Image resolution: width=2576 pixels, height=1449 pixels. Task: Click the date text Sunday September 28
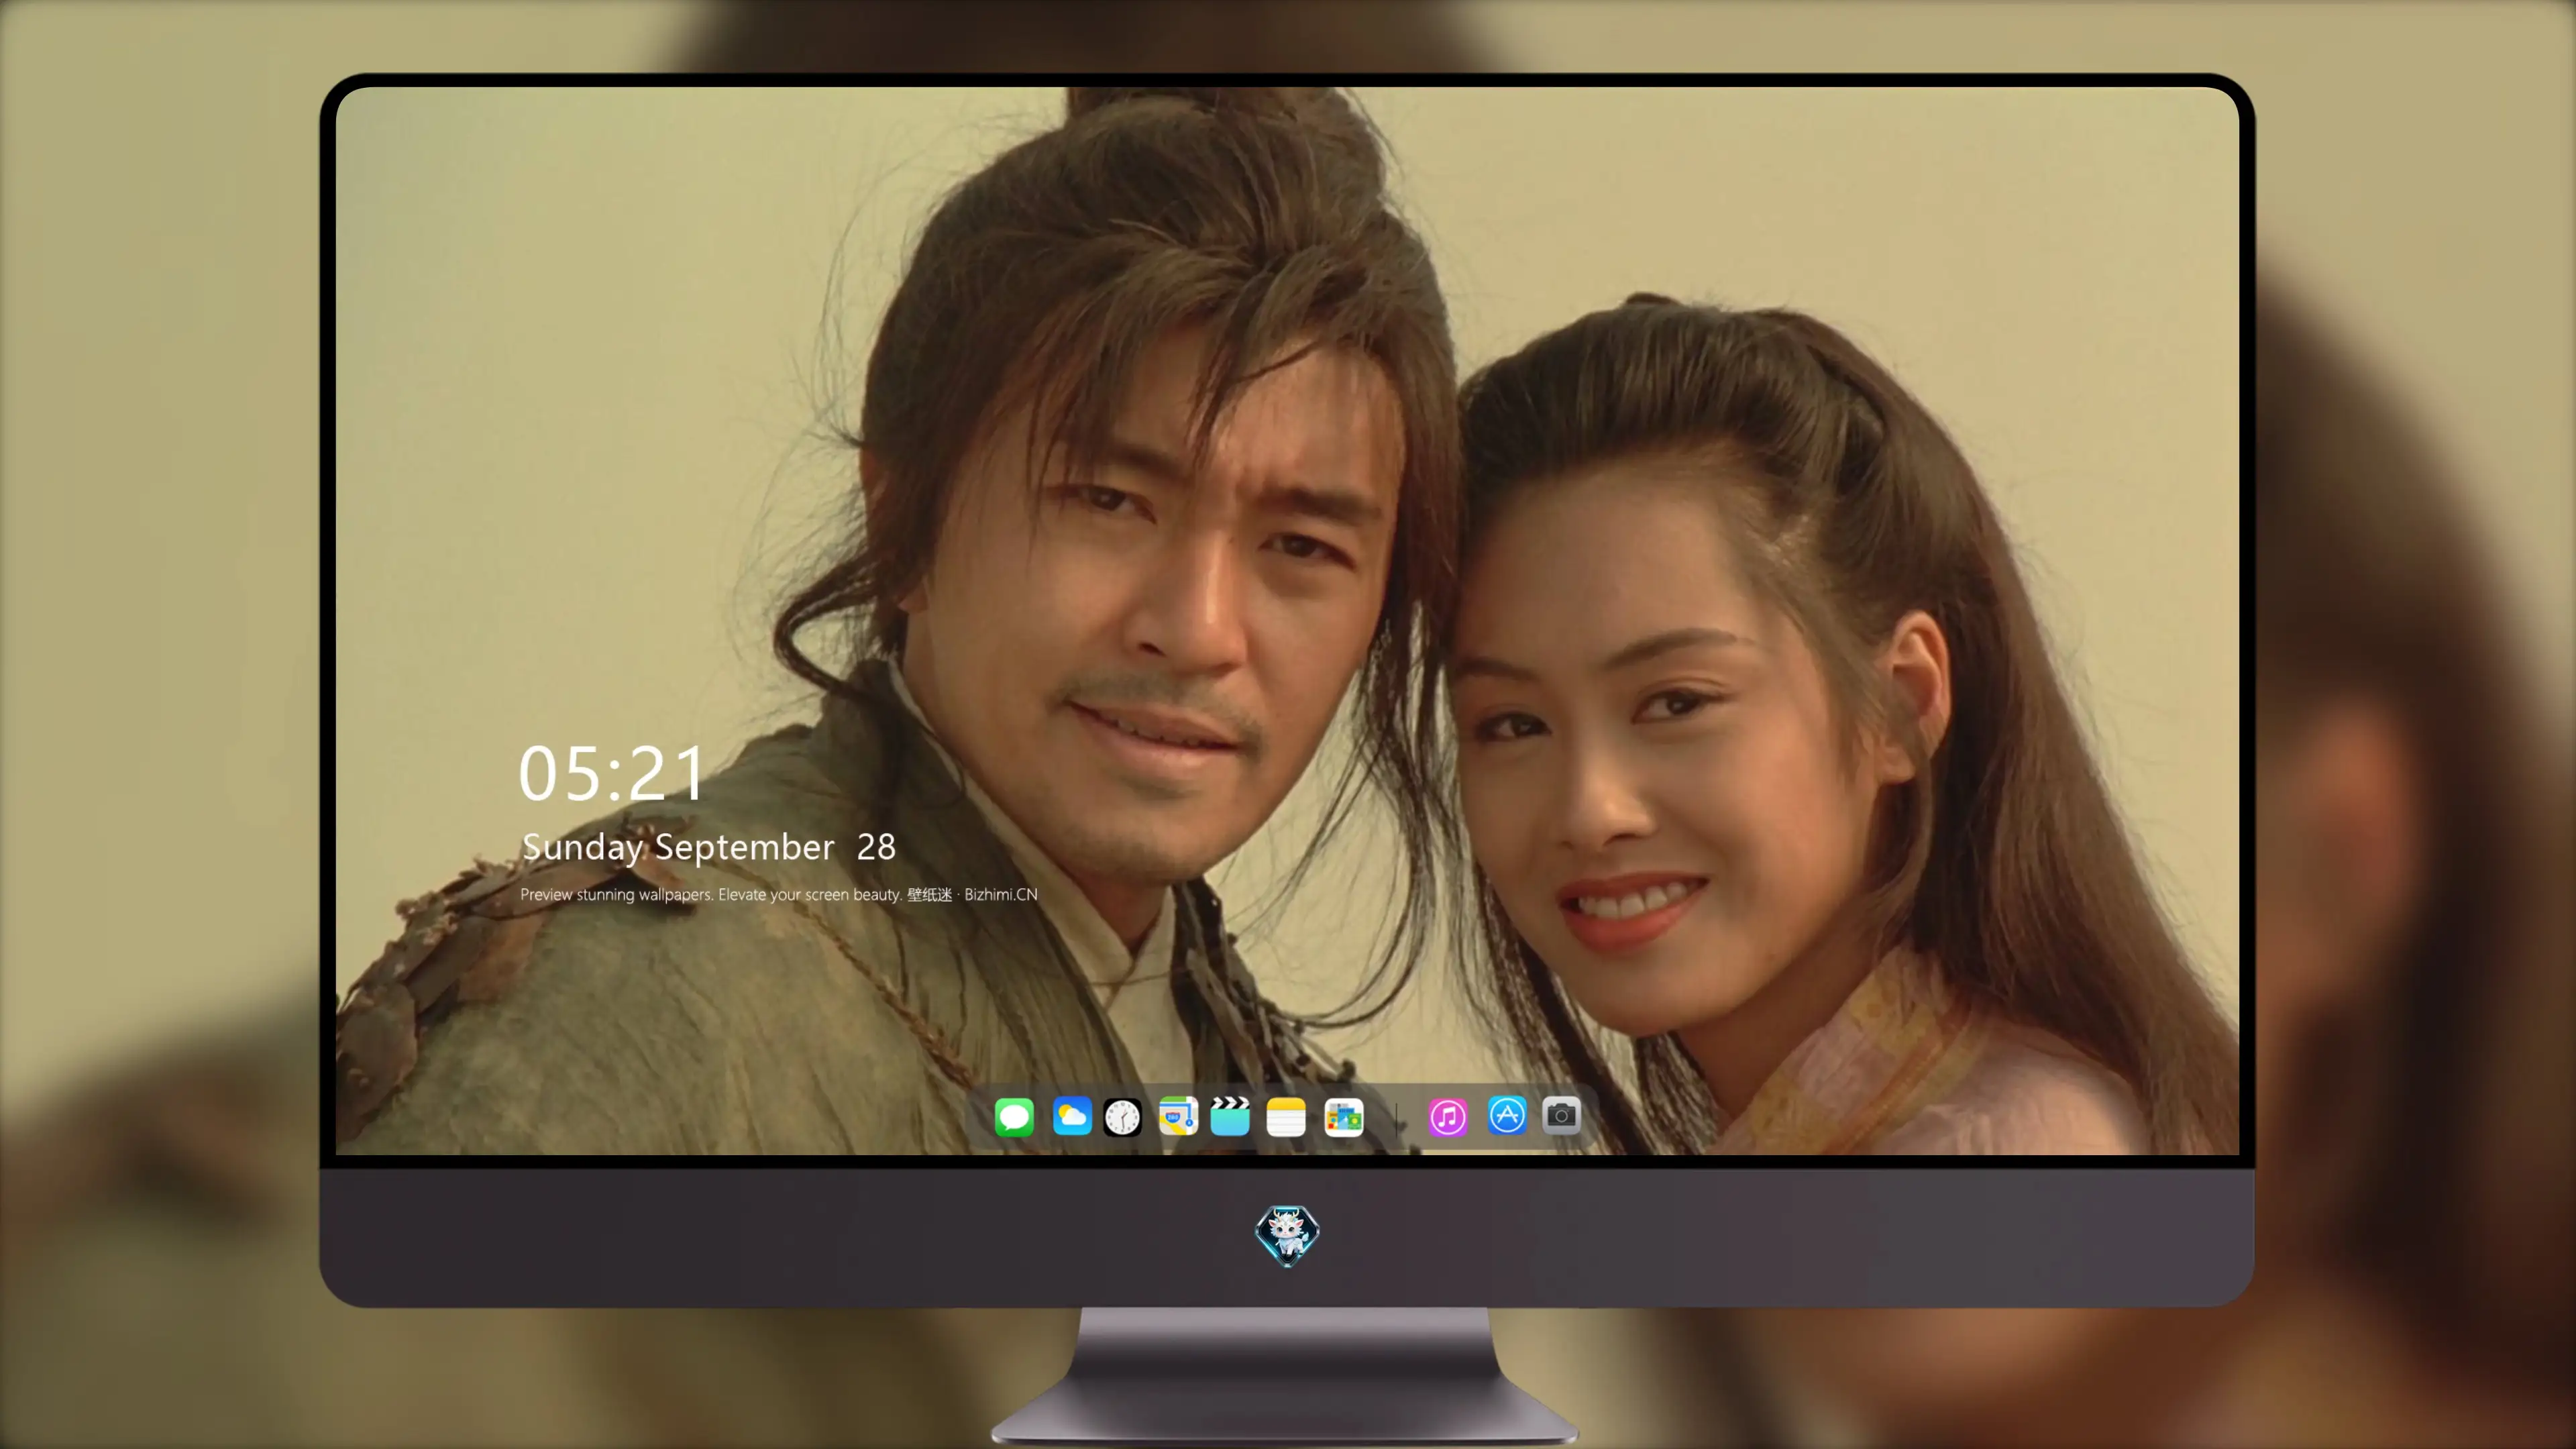tap(709, 847)
